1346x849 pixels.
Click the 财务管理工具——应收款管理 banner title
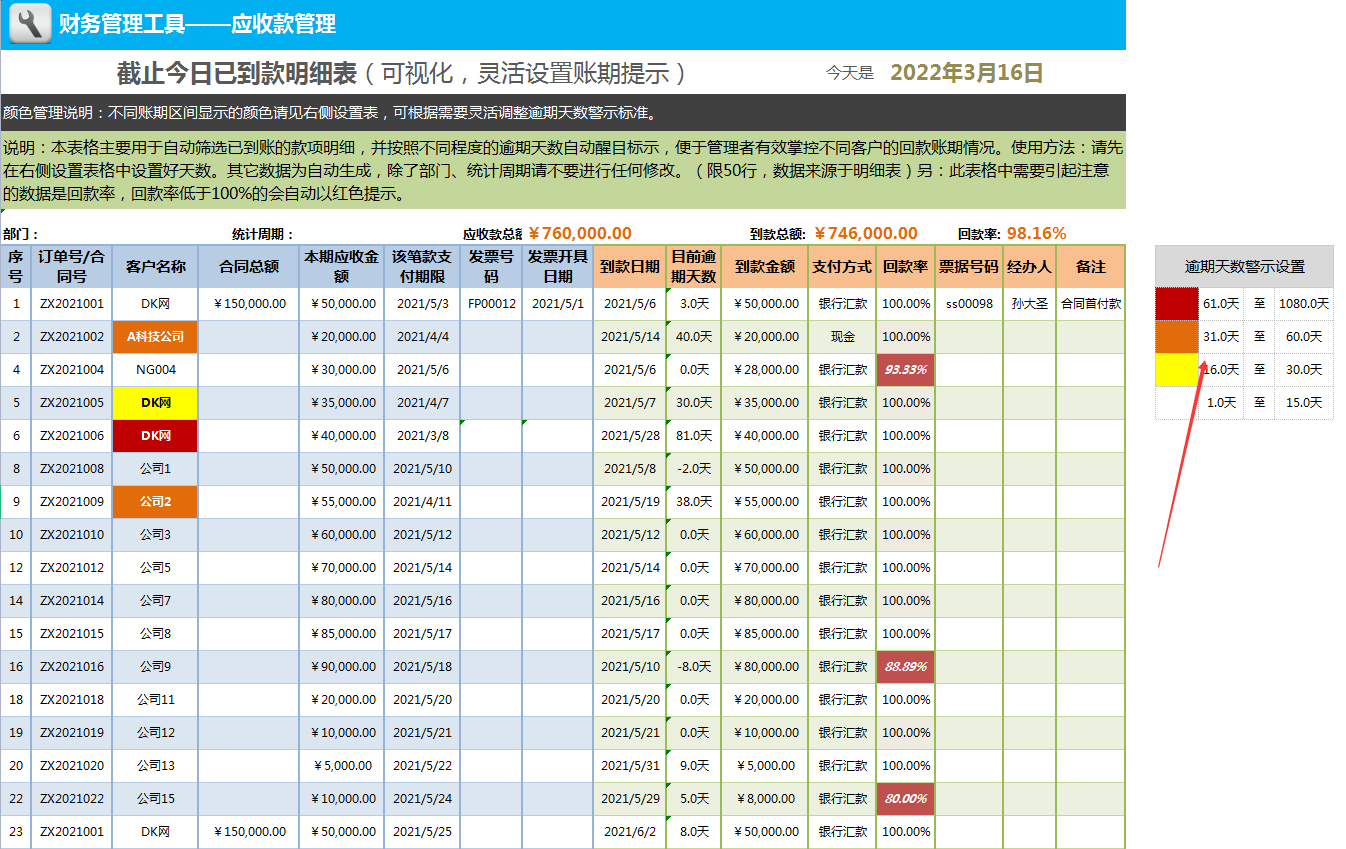click(197, 24)
